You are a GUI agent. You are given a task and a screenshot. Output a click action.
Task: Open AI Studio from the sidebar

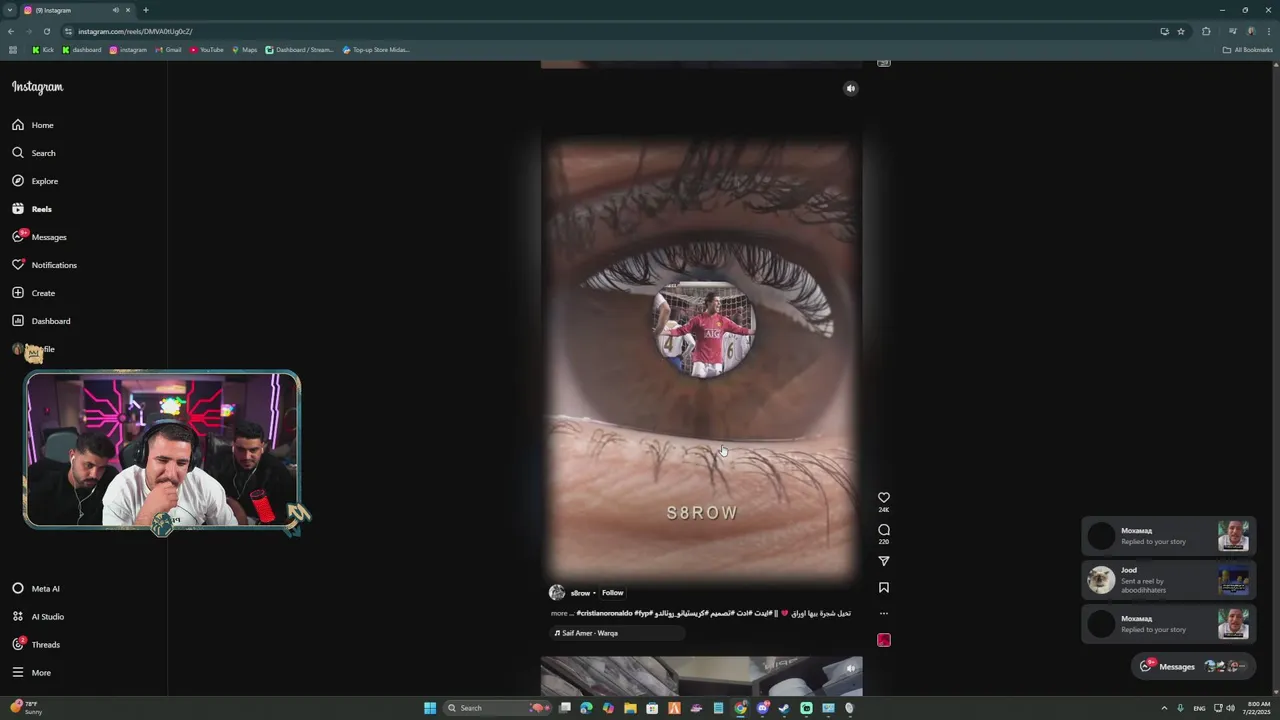tap(38, 617)
